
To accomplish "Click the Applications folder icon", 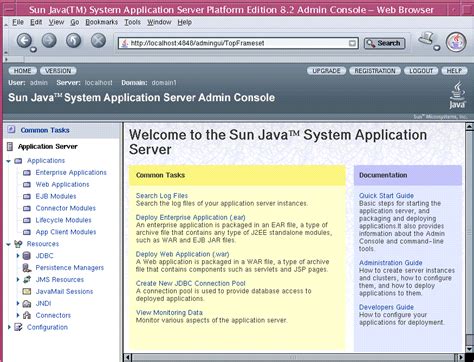I will 18,161.
